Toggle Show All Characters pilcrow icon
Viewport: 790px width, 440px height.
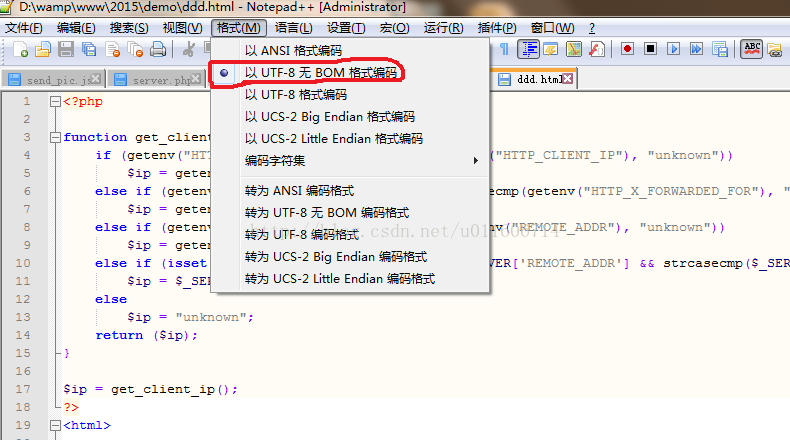pos(504,49)
